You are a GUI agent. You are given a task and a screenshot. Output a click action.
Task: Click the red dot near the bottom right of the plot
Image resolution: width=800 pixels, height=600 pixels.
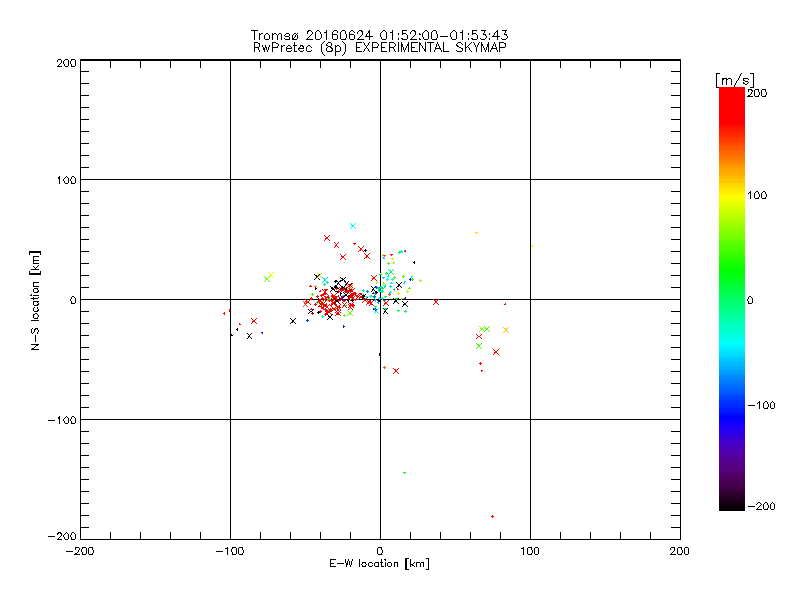492,517
